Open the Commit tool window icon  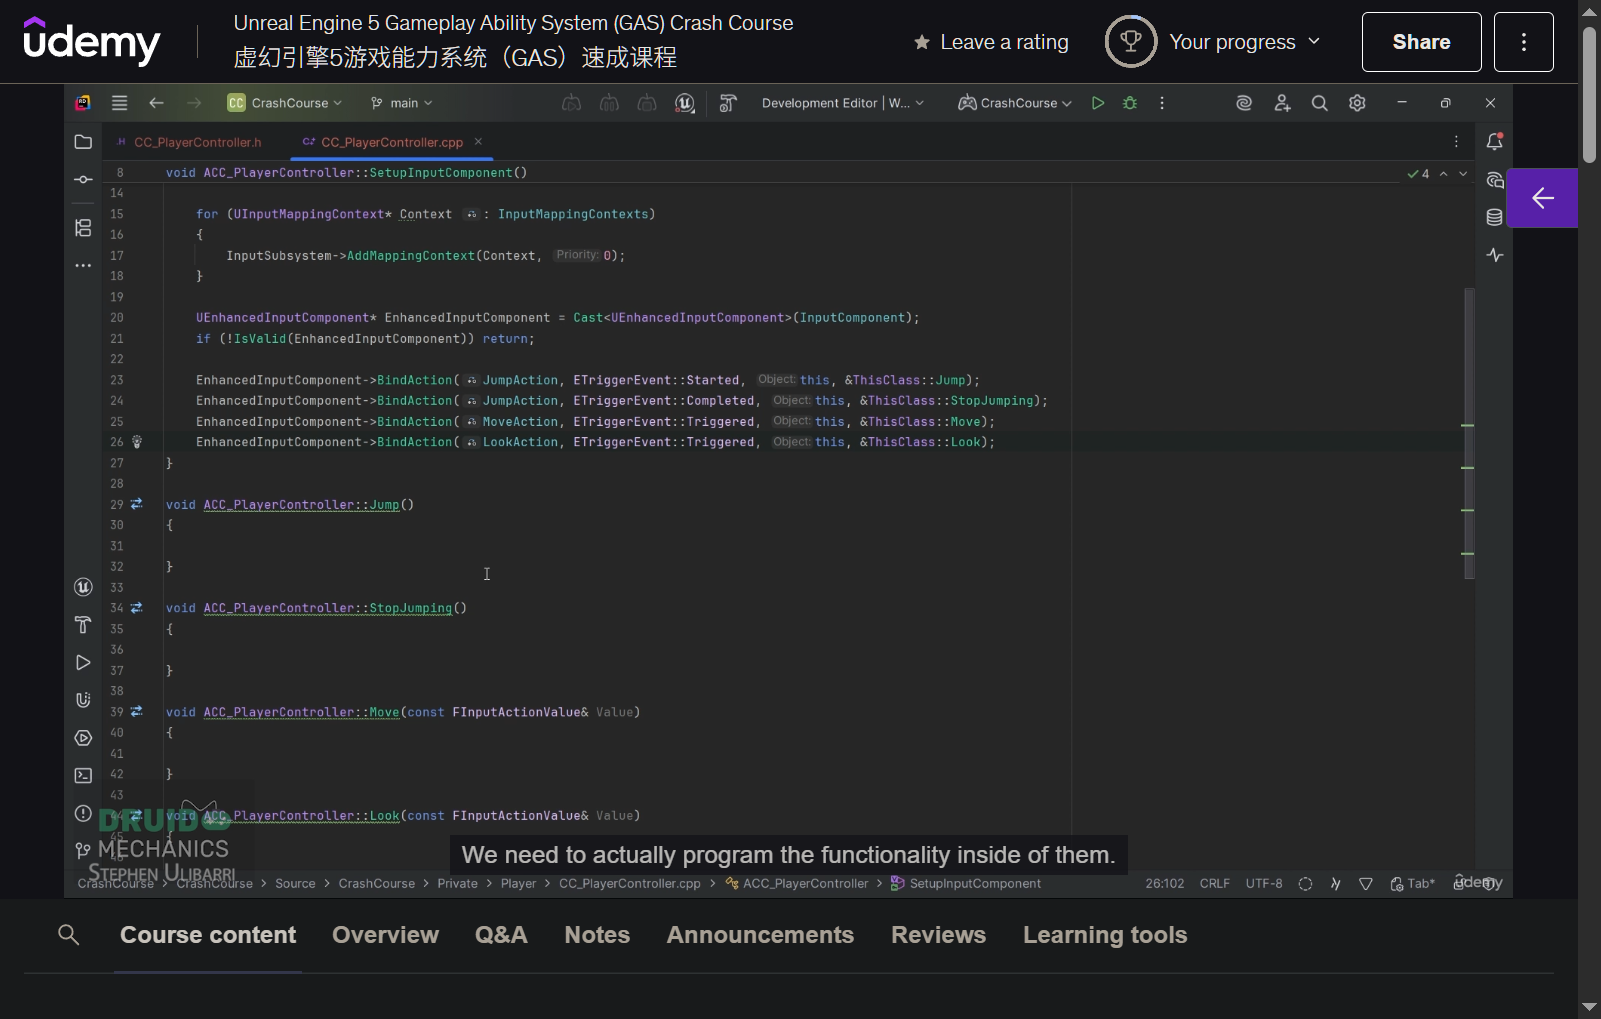pyautogui.click(x=83, y=180)
